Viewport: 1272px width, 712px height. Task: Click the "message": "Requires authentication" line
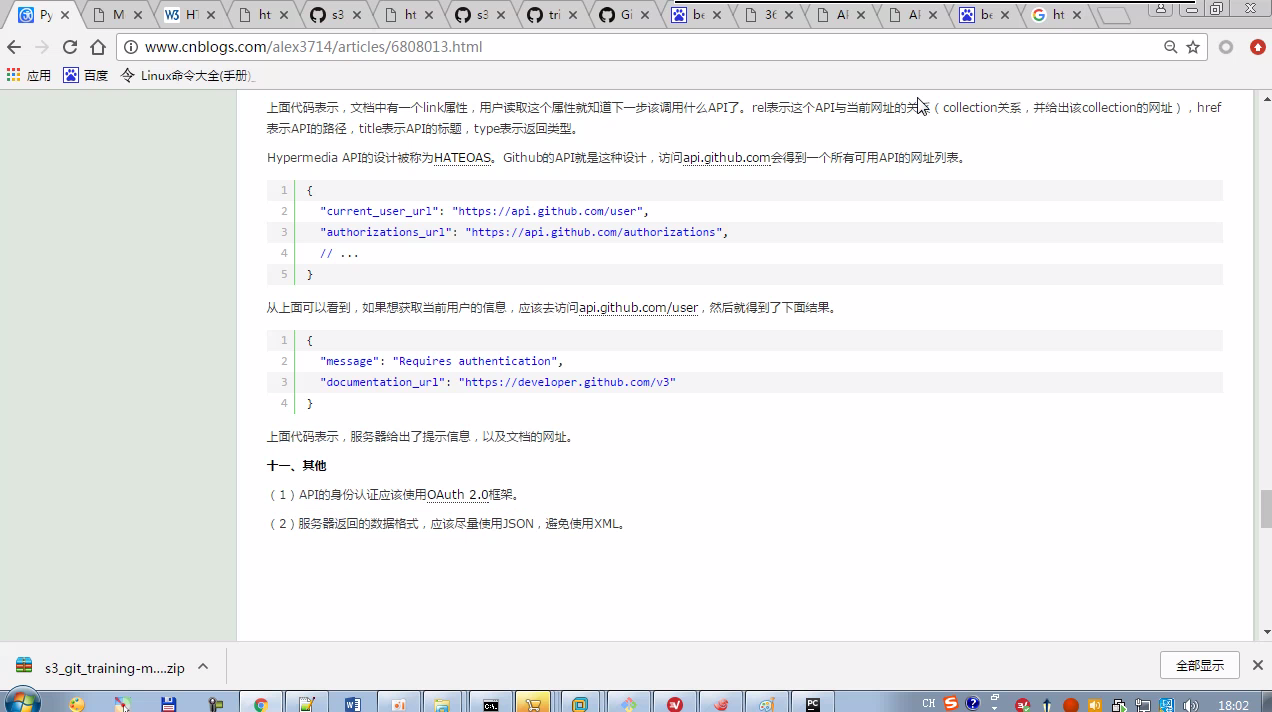(x=441, y=361)
